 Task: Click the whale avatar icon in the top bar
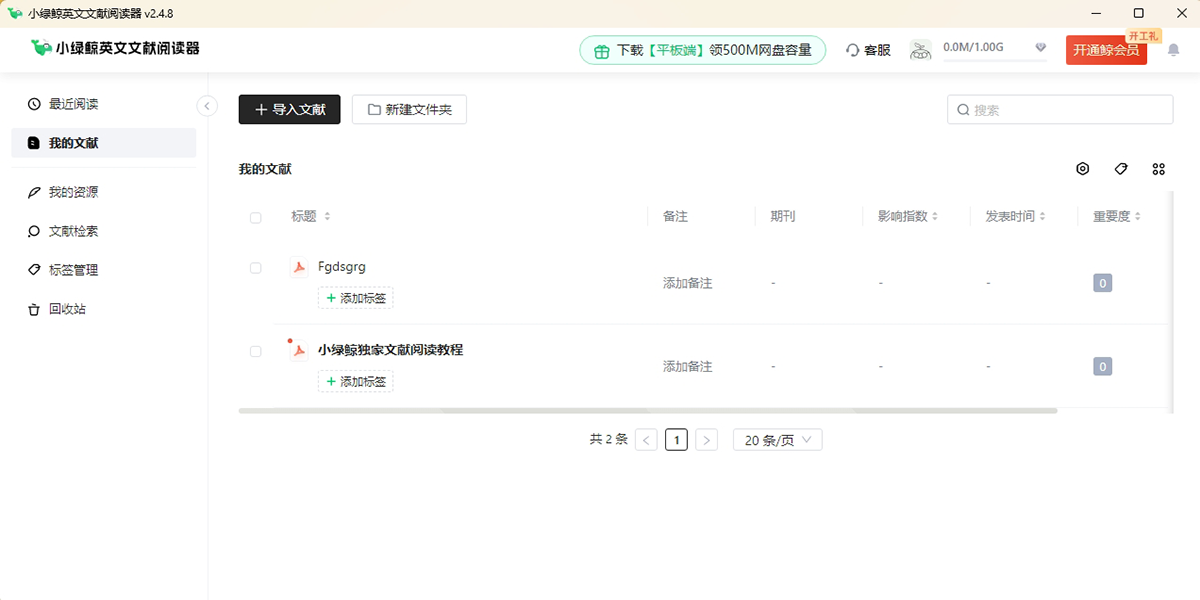pyautogui.click(x=920, y=48)
